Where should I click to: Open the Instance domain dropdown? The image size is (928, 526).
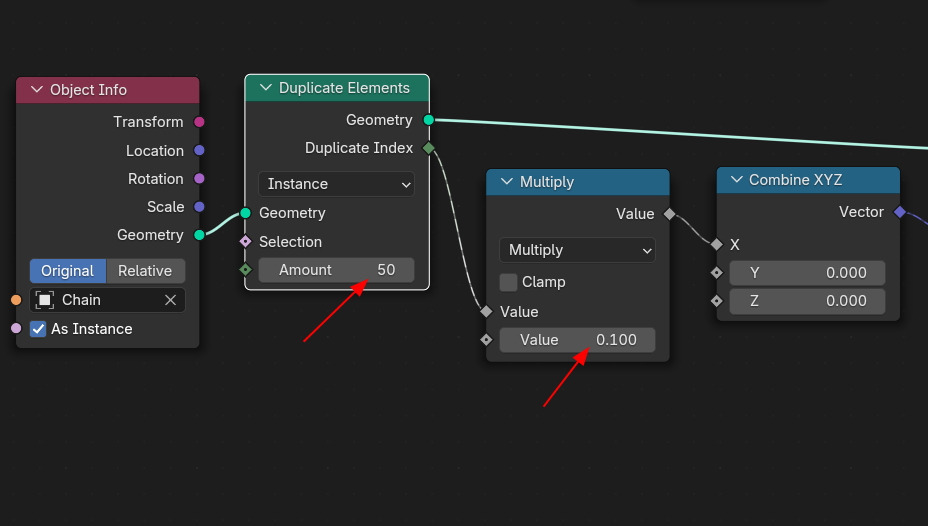(x=336, y=184)
